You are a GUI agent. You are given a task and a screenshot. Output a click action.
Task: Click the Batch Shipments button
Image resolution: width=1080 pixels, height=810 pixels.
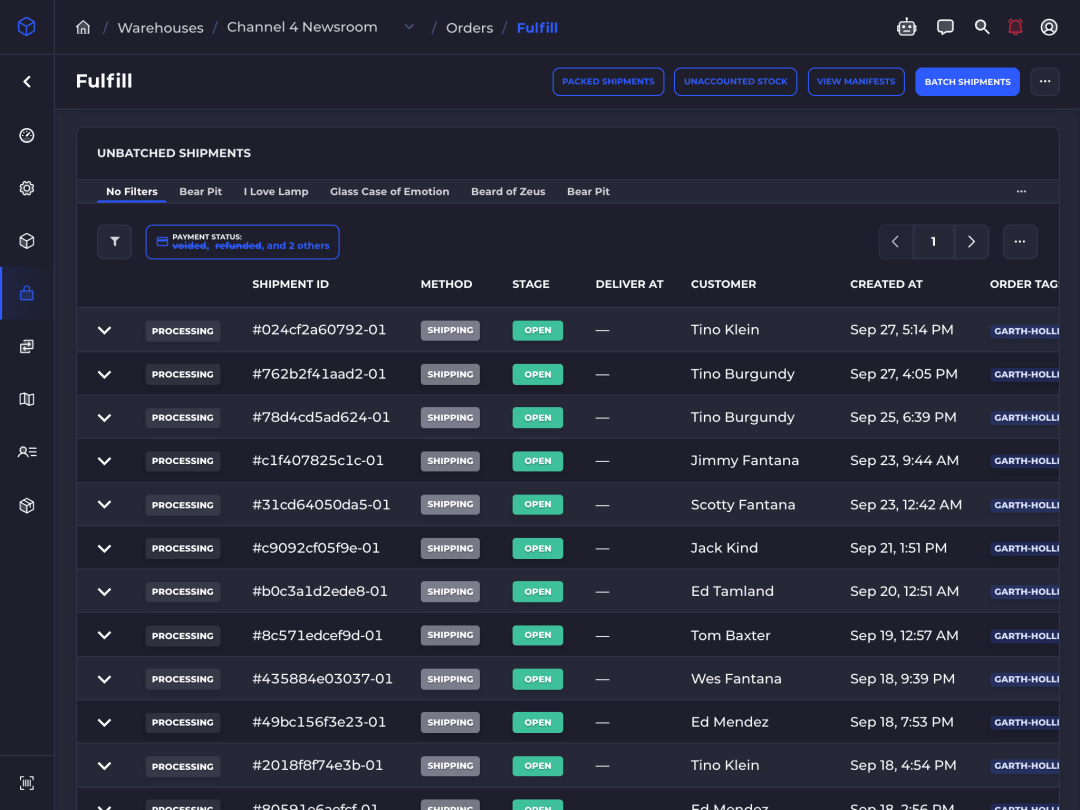click(967, 82)
